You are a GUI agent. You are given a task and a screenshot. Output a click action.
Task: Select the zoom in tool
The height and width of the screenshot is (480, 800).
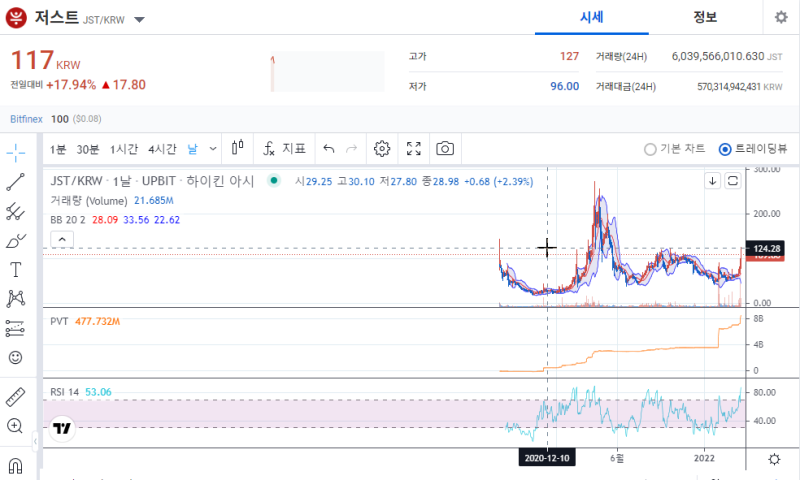coord(15,425)
